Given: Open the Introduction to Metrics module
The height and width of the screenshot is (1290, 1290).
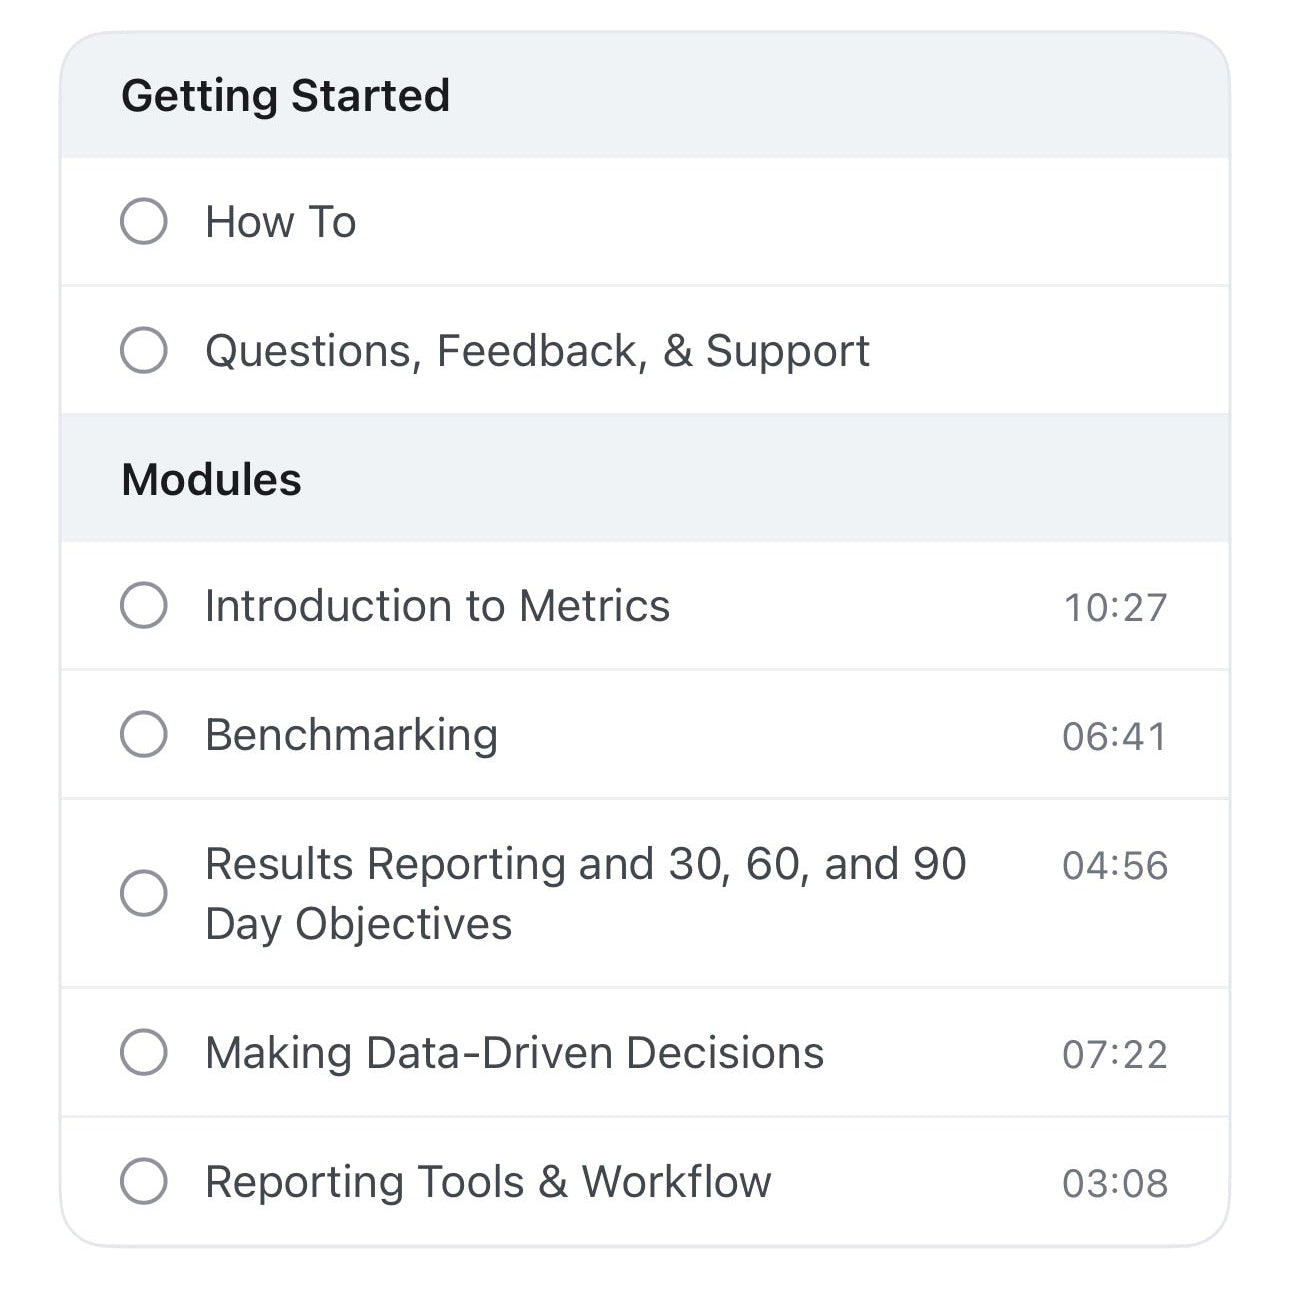Looking at the screenshot, I should coord(437,606).
